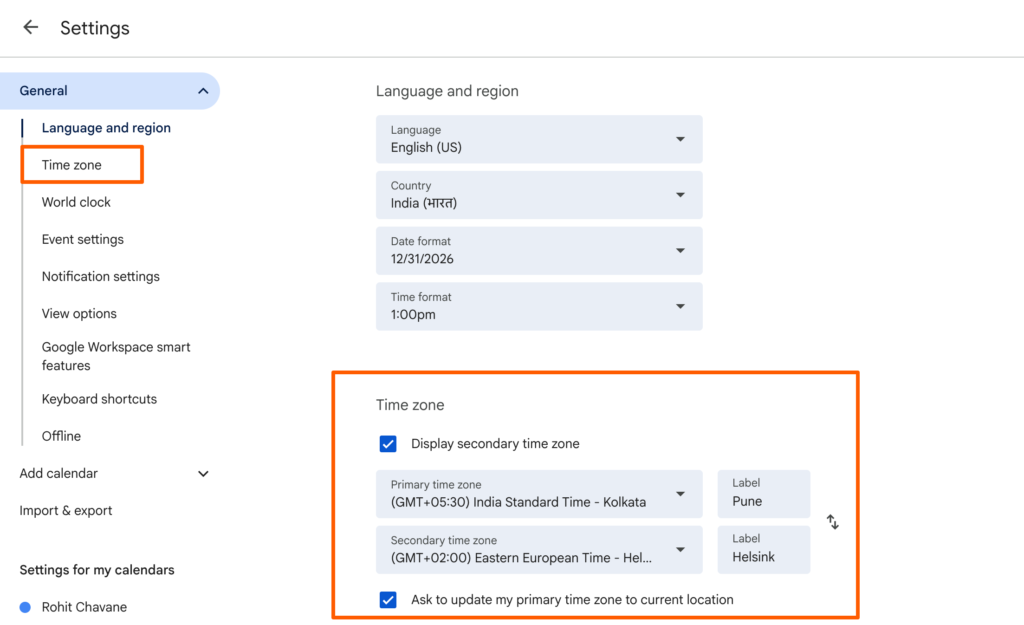Choose a new Primary time zone
The image size is (1024, 625).
pos(539,494)
